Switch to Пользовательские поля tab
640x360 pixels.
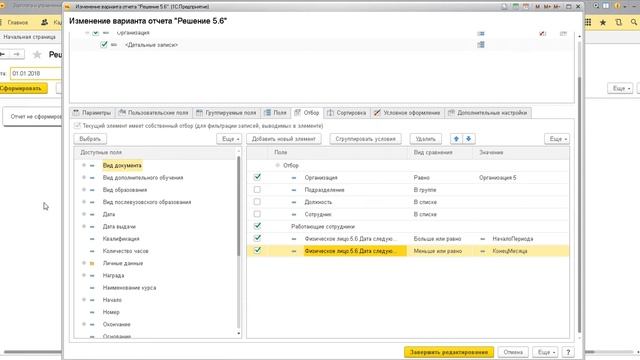(x=153, y=113)
